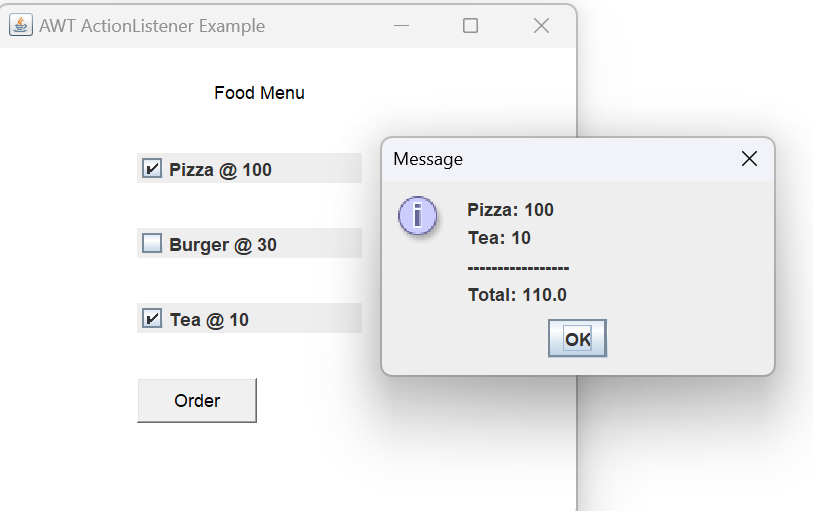The image size is (813, 511).
Task: Click the Pizza: 100 line in dialog
Action: click(510, 210)
